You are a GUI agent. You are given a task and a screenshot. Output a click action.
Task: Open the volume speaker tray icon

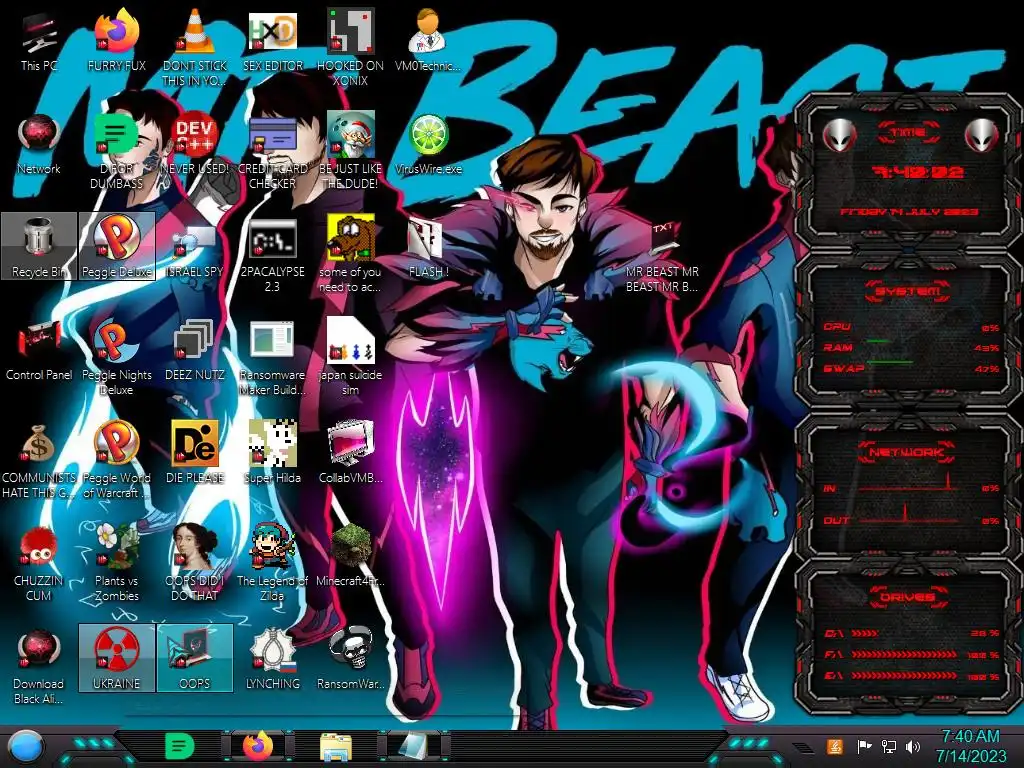[913, 746]
